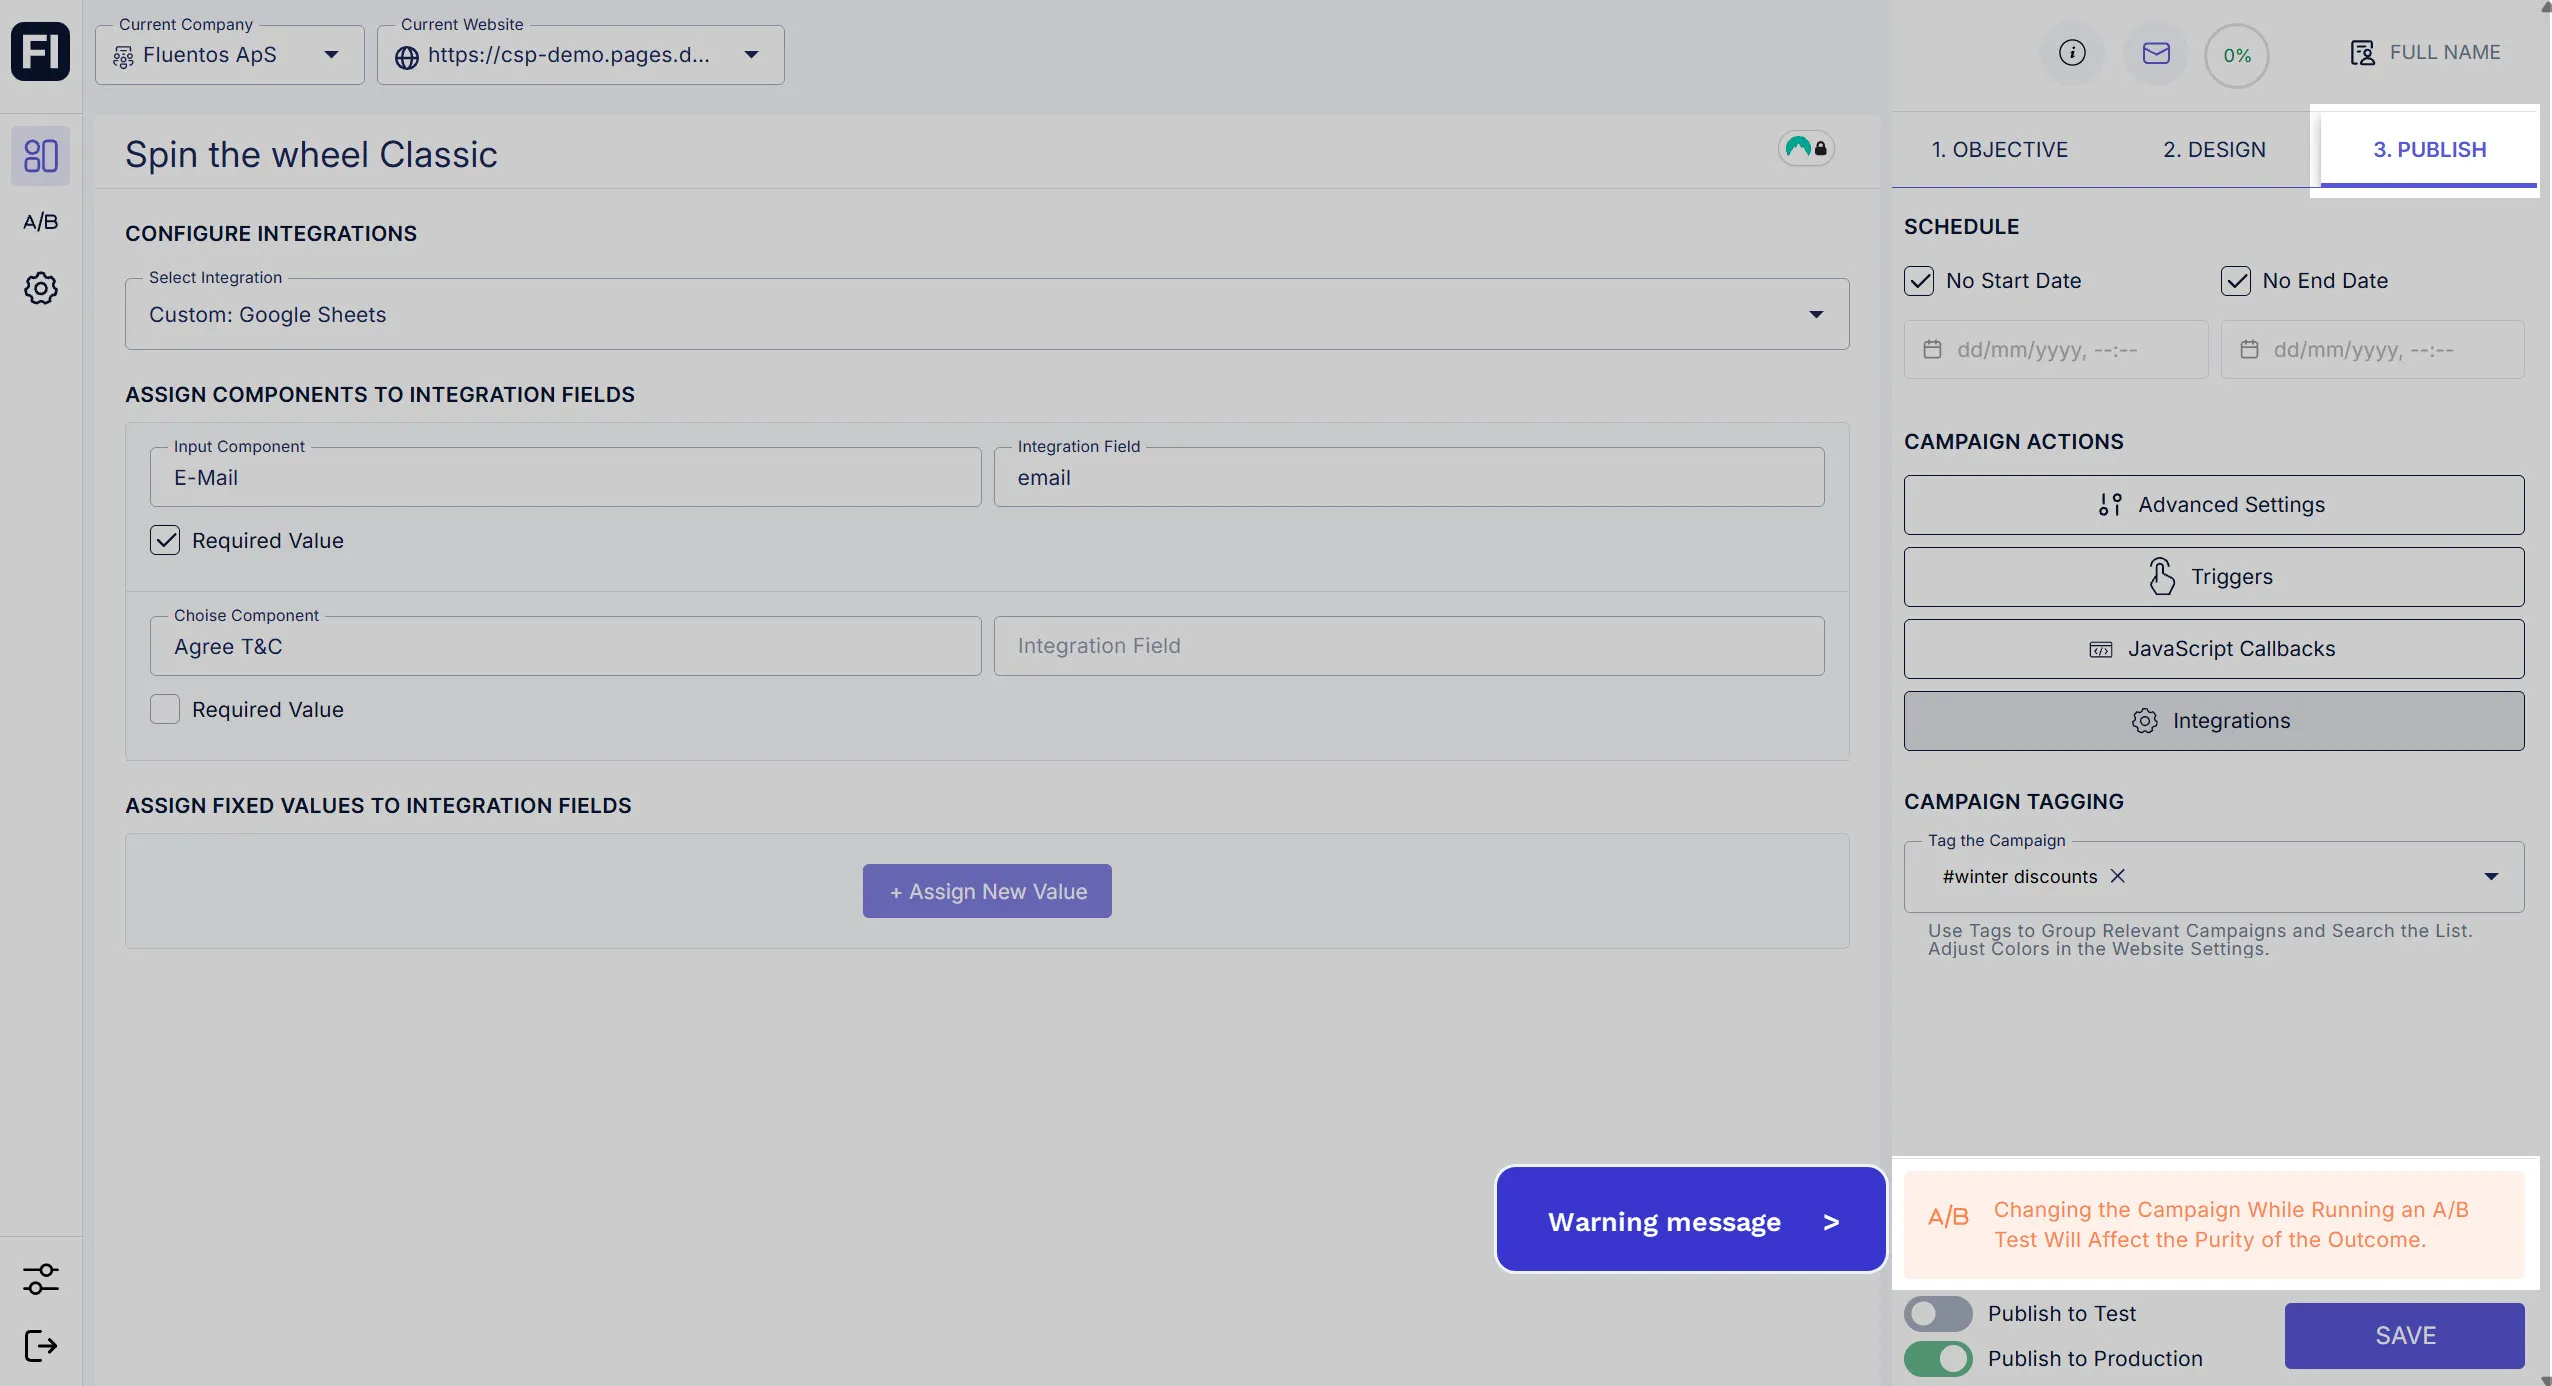This screenshot has width=2552, height=1386.
Task: Click the settings gear in left sidebar
Action: click(40, 289)
